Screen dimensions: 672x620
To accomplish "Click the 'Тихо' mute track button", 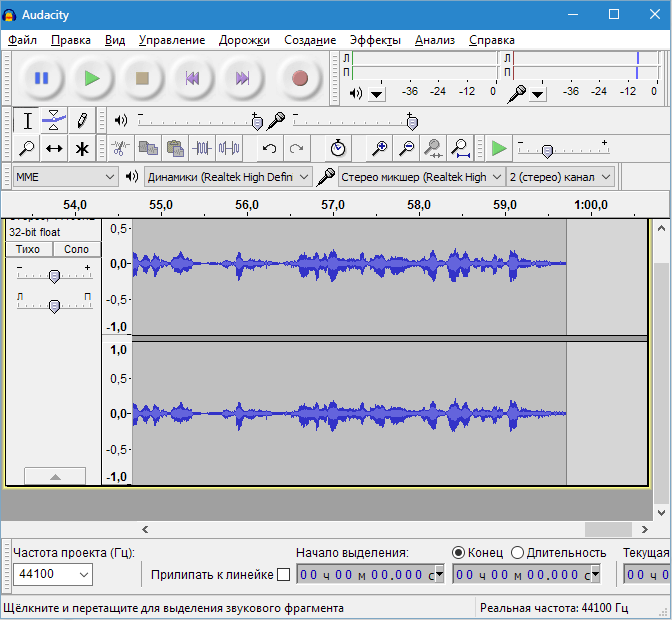I will [29, 249].
